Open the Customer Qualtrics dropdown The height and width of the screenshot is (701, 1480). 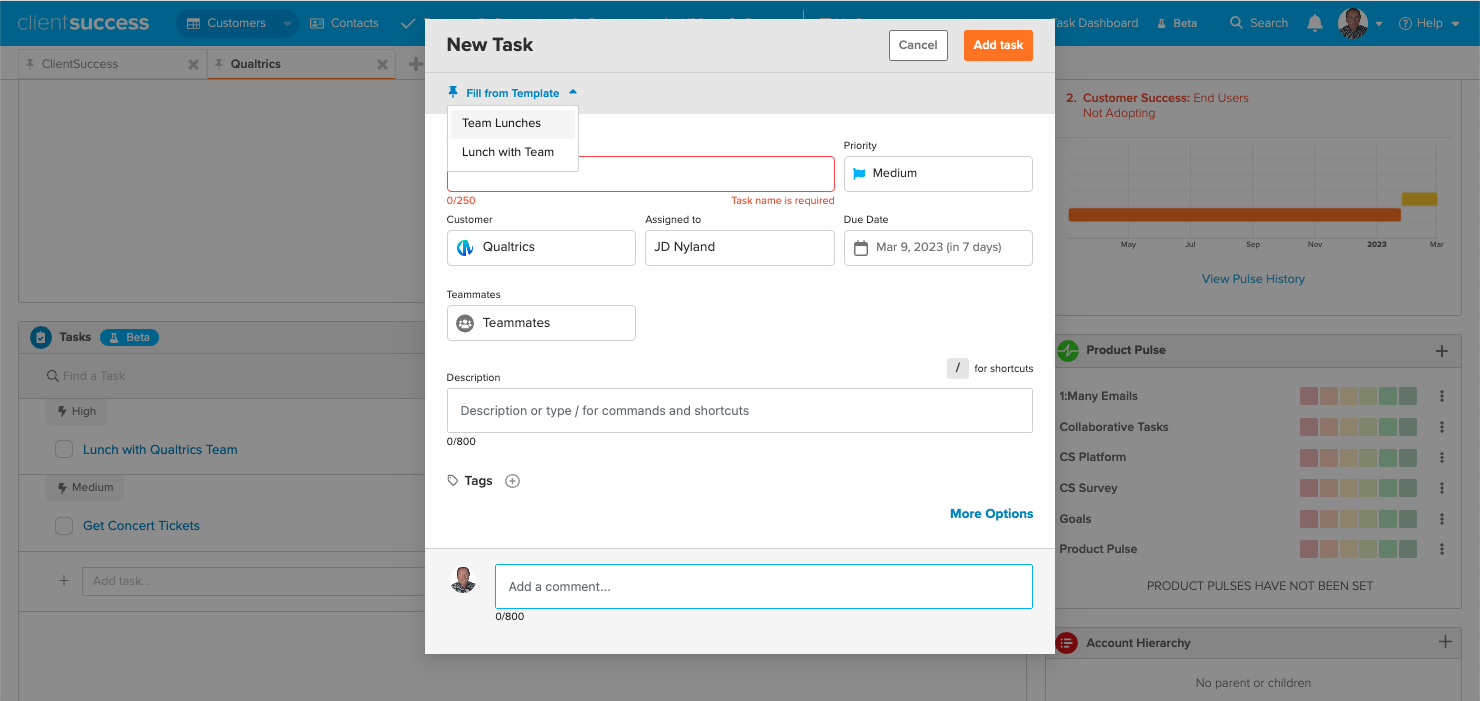(x=541, y=248)
